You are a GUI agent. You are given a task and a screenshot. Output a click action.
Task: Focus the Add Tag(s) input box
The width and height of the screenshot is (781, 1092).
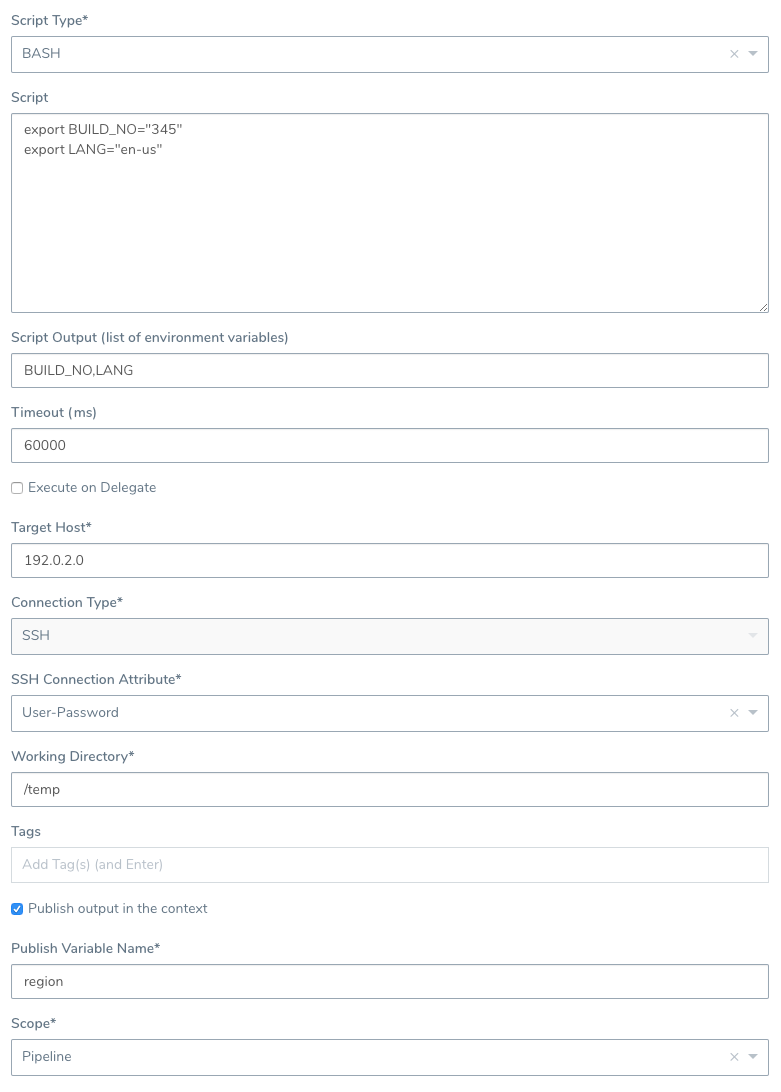point(389,865)
